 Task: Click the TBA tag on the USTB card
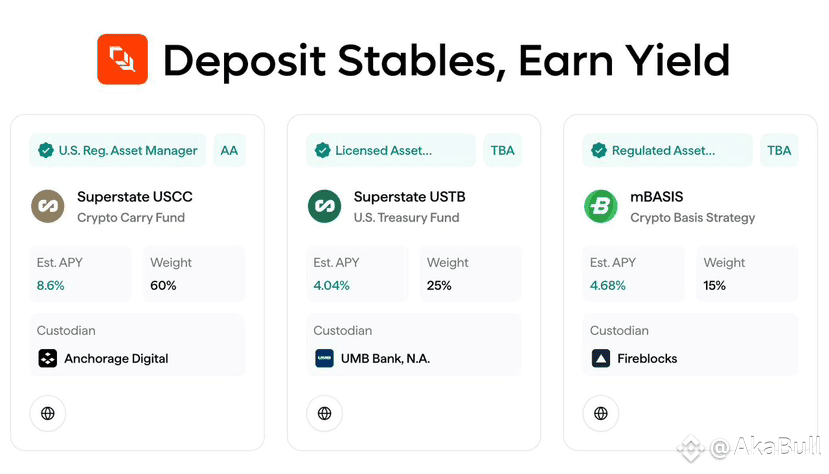click(x=502, y=151)
